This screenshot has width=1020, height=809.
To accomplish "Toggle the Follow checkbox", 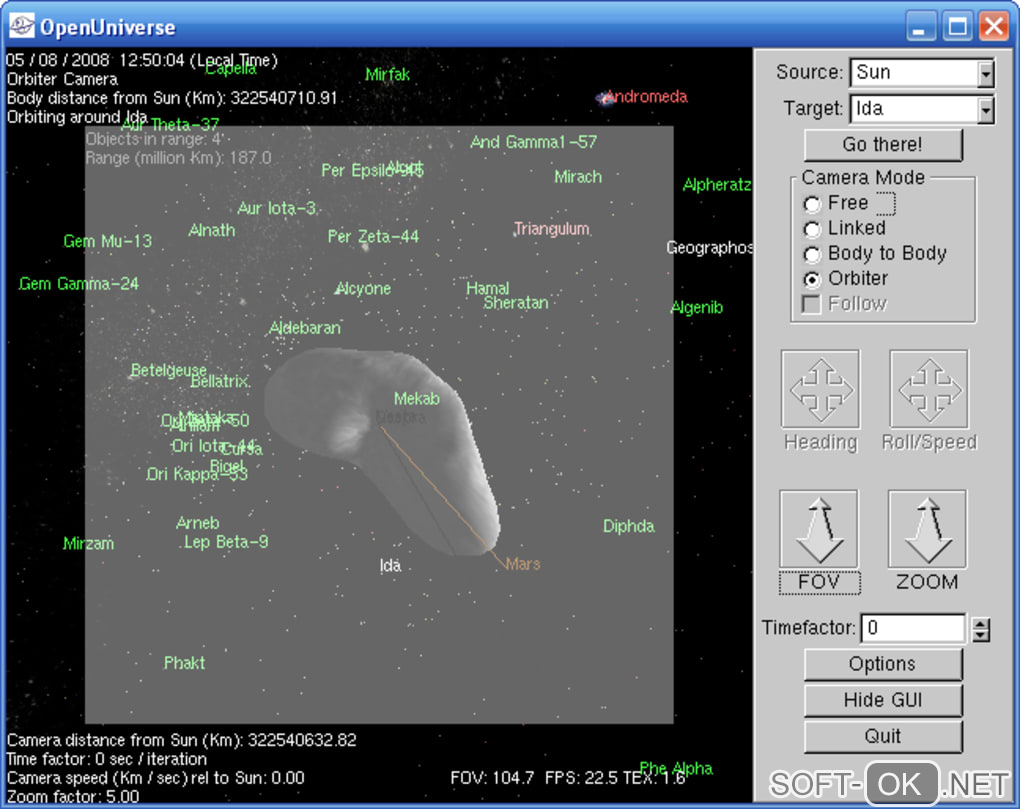I will [x=811, y=304].
